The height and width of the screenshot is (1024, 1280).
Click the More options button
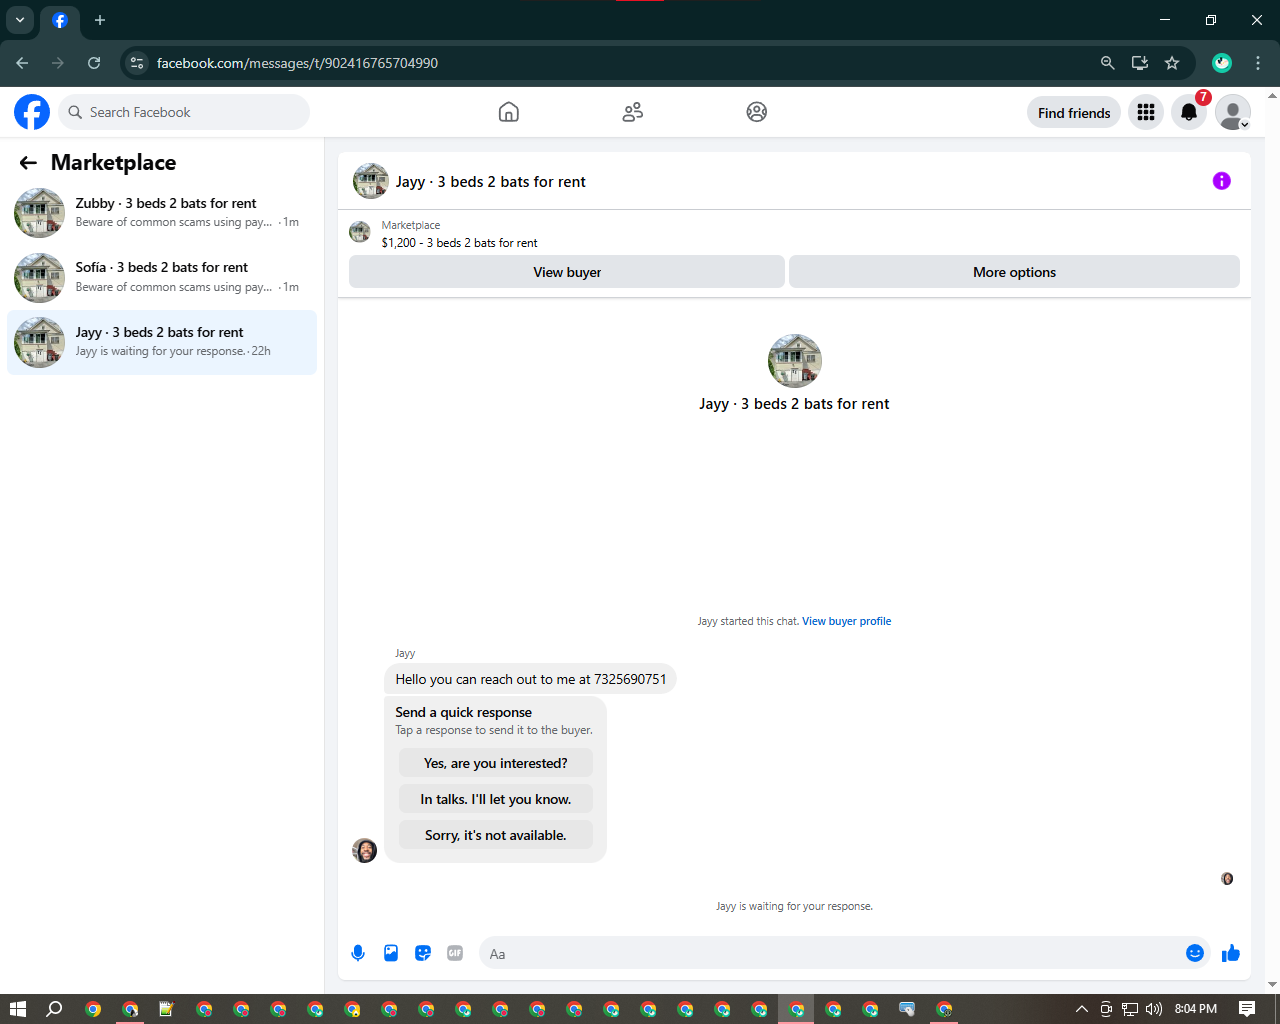(x=1014, y=272)
